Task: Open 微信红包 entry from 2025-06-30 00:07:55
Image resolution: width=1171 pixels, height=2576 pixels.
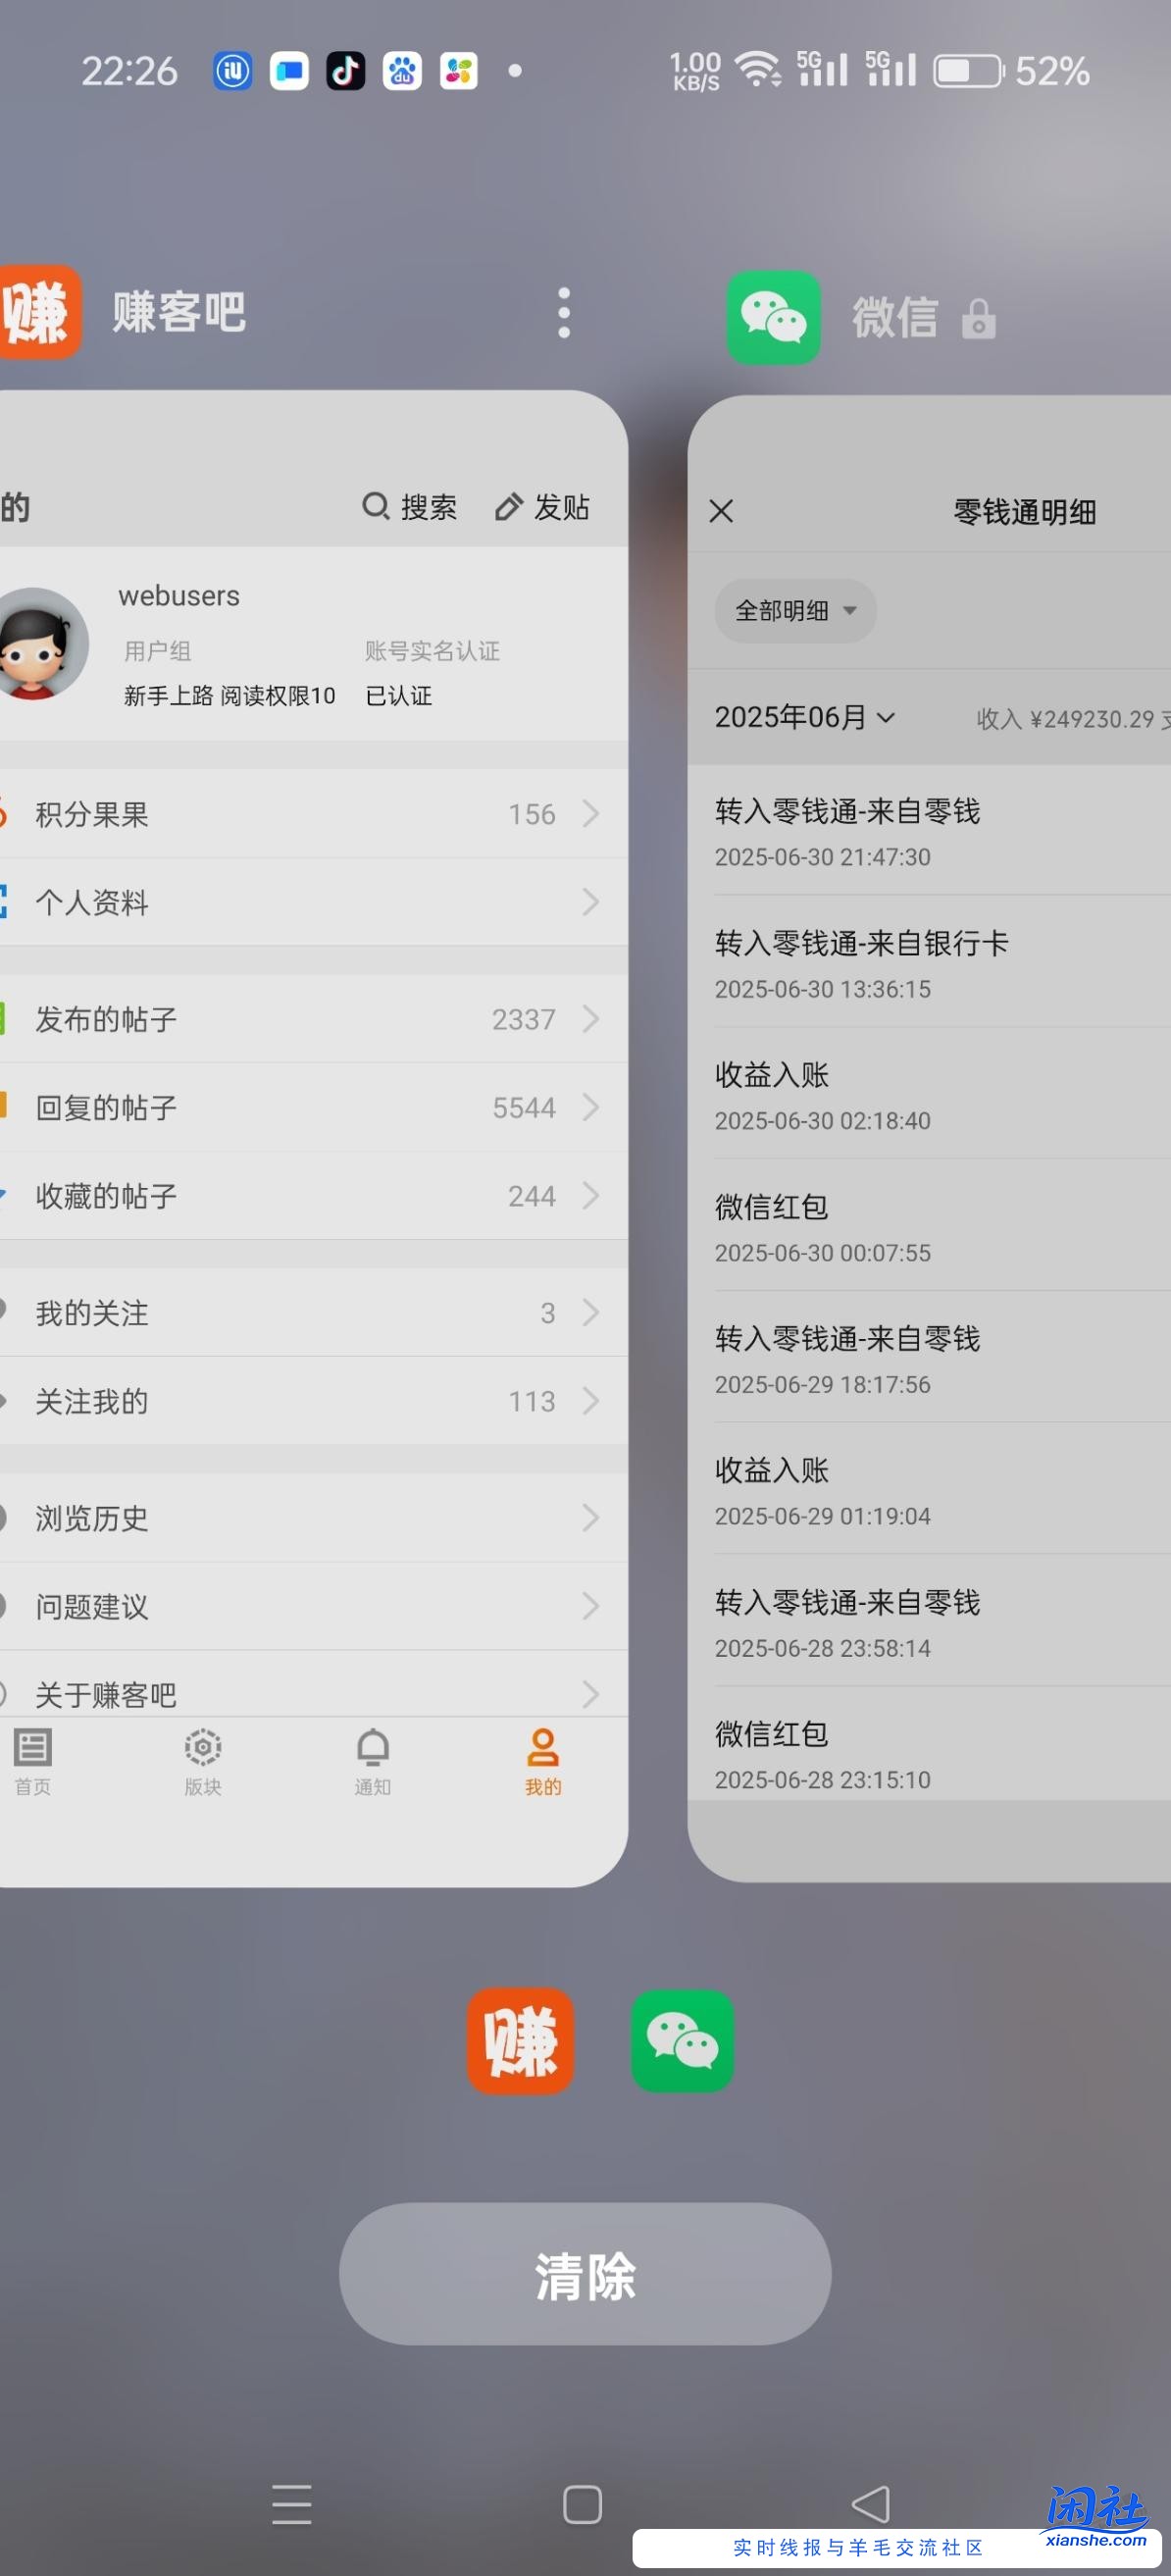Action: [x=929, y=1226]
